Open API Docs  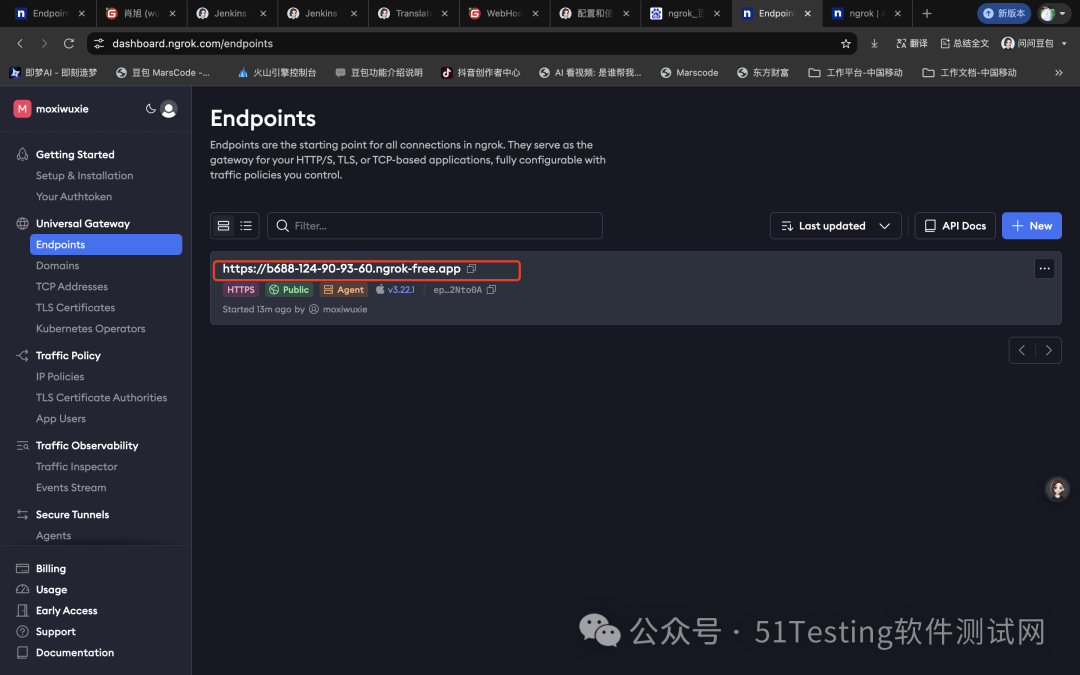click(955, 226)
